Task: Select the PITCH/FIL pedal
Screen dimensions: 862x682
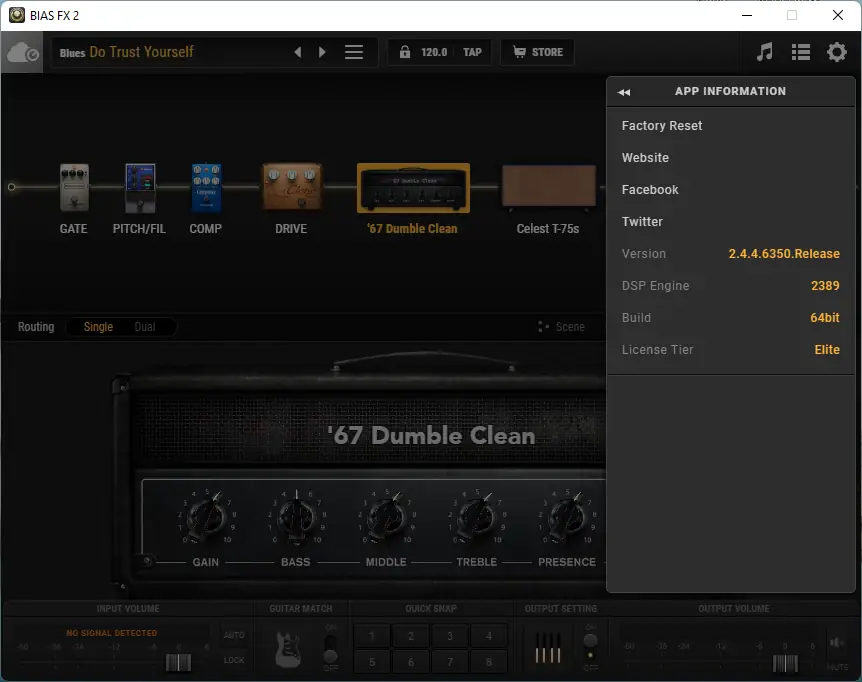Action: pos(140,187)
